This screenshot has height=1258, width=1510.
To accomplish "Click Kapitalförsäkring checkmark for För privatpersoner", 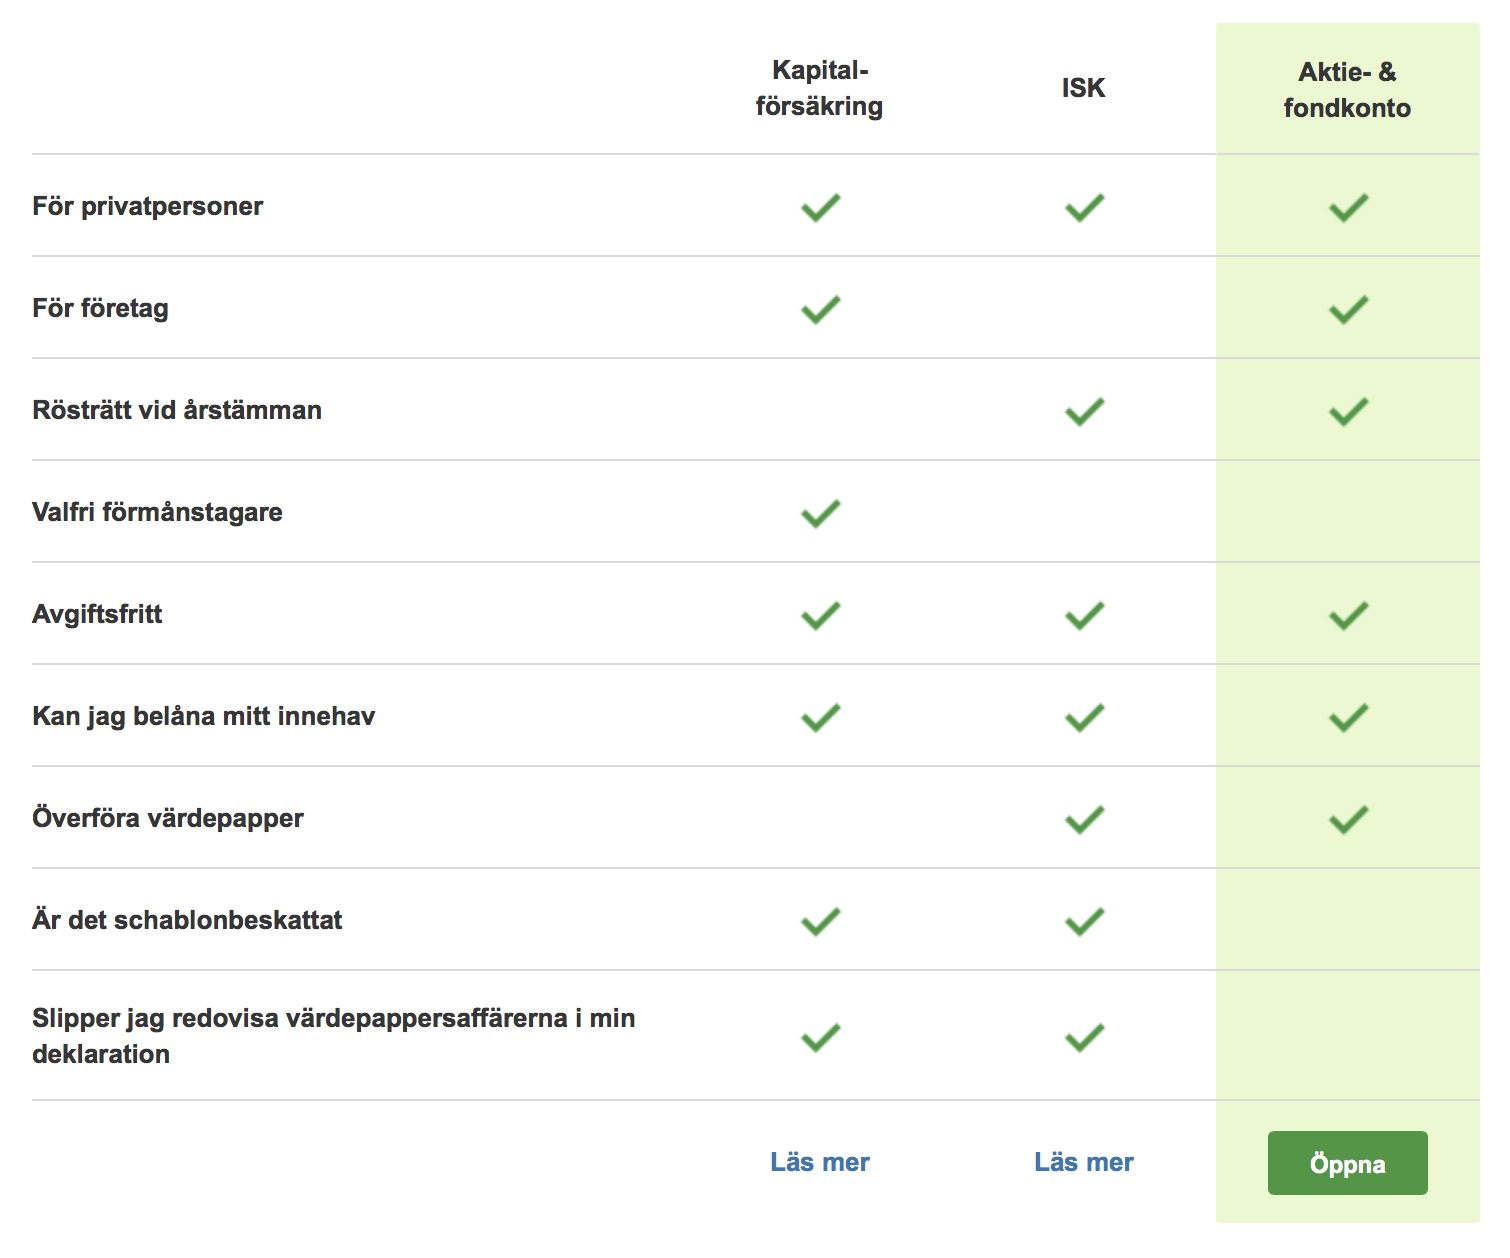I will (x=820, y=207).
